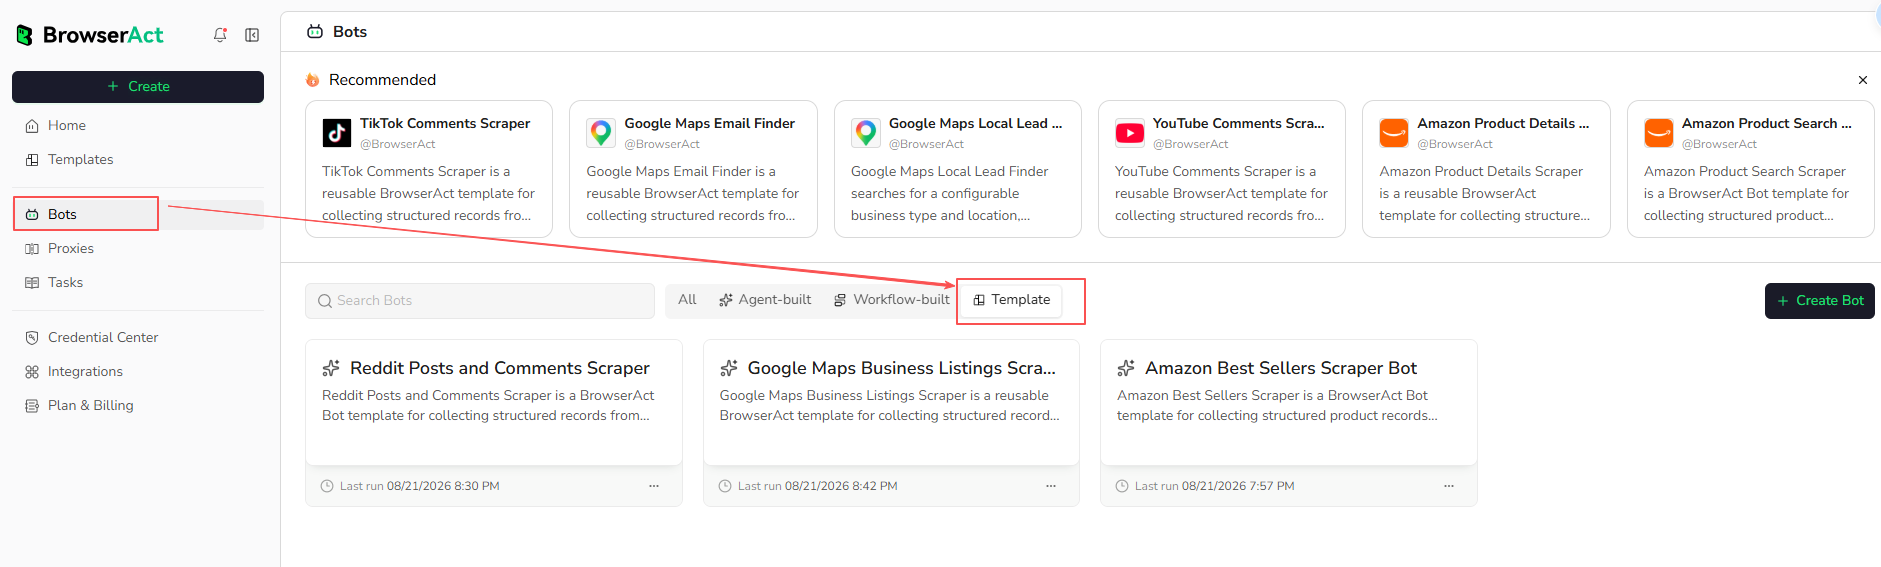Select the Agent-built filter tab
The image size is (1881, 567).
(x=765, y=300)
